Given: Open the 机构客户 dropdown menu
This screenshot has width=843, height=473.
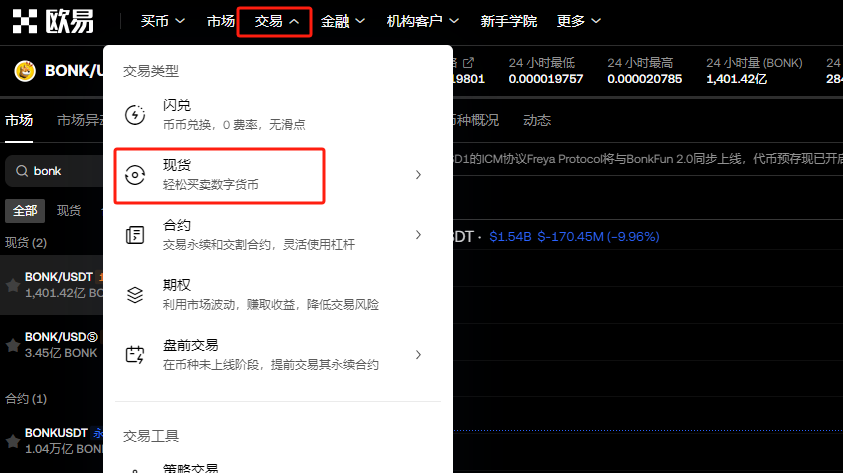Looking at the screenshot, I should pos(423,21).
